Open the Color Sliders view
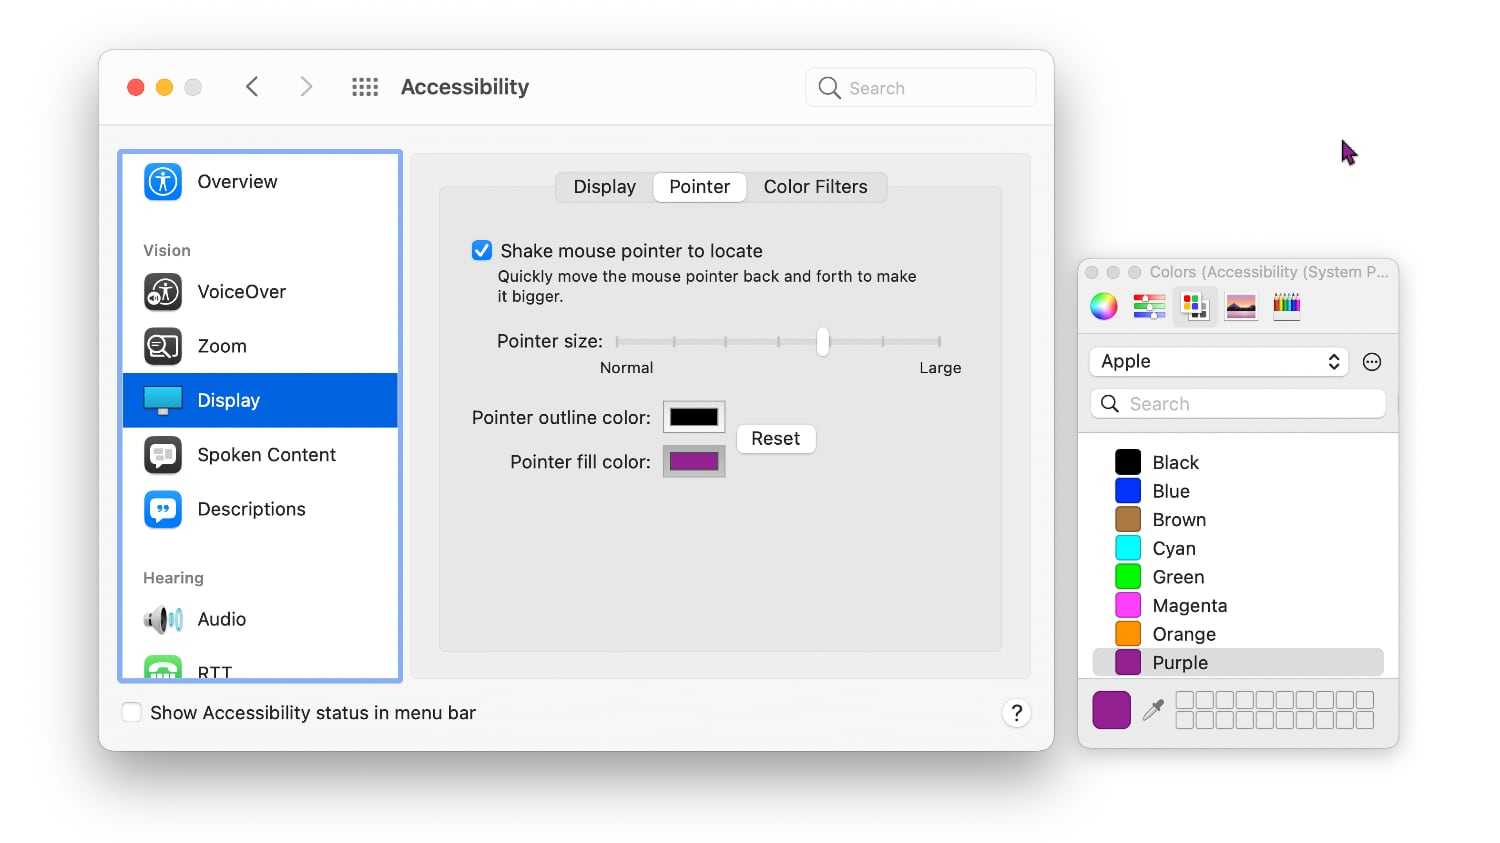Screen dimensions: 1500x843 tap(1148, 306)
